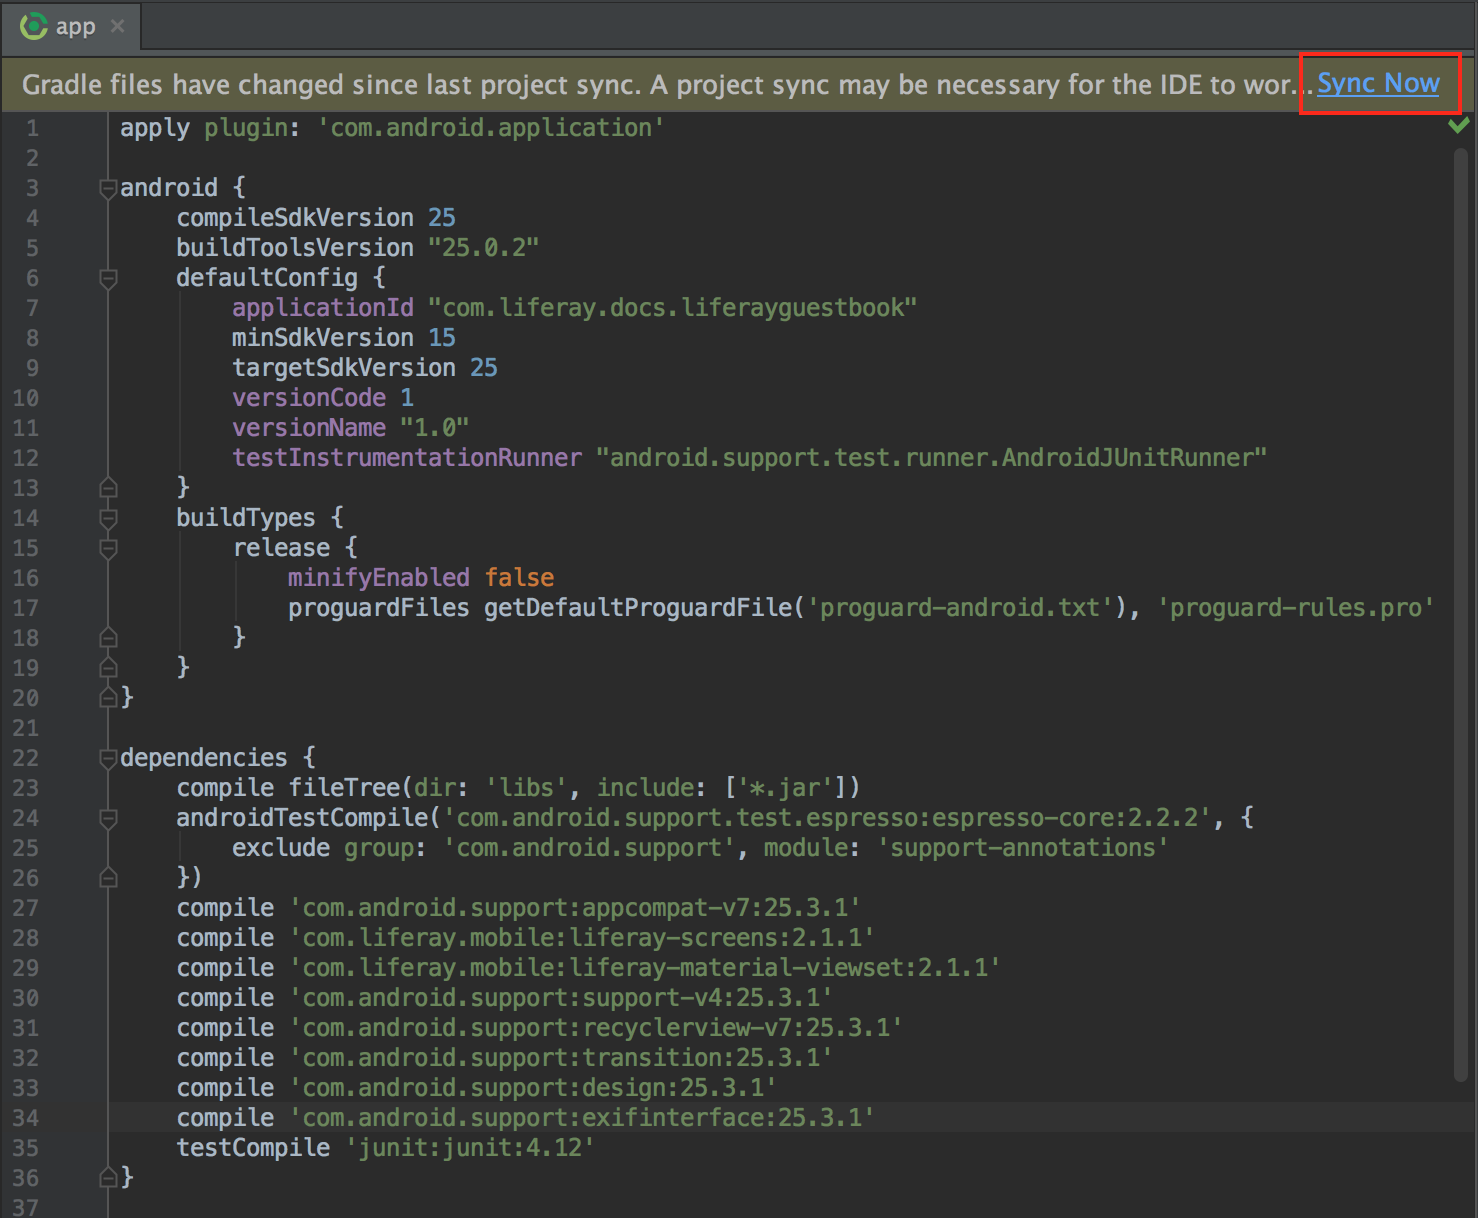Click recyclerview-v7:25.3.1 dependency line
Viewport: 1478px width, 1218px height.
coord(540,1028)
